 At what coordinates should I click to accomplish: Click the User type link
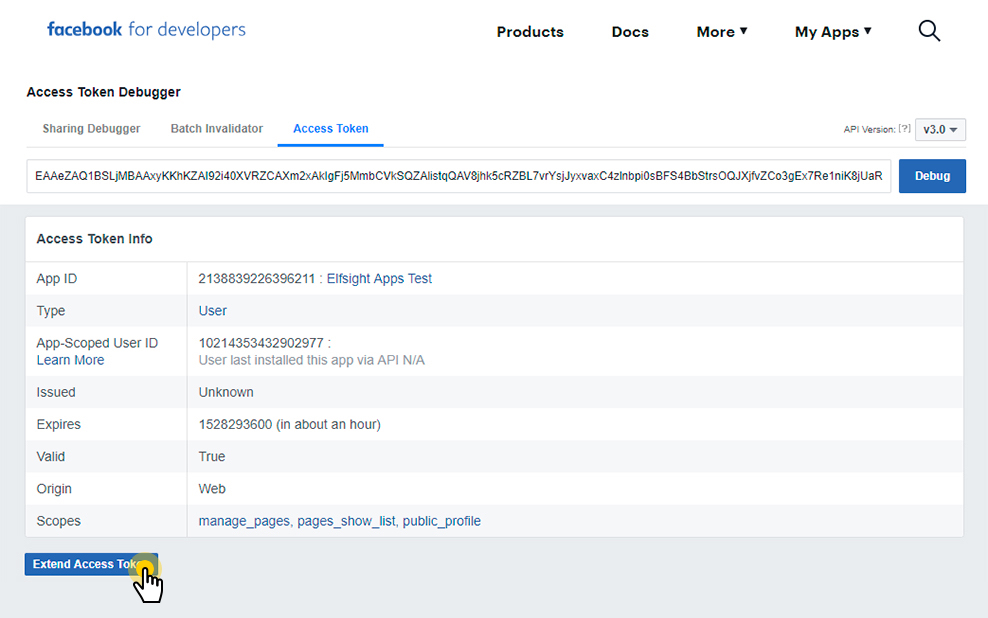click(x=212, y=310)
